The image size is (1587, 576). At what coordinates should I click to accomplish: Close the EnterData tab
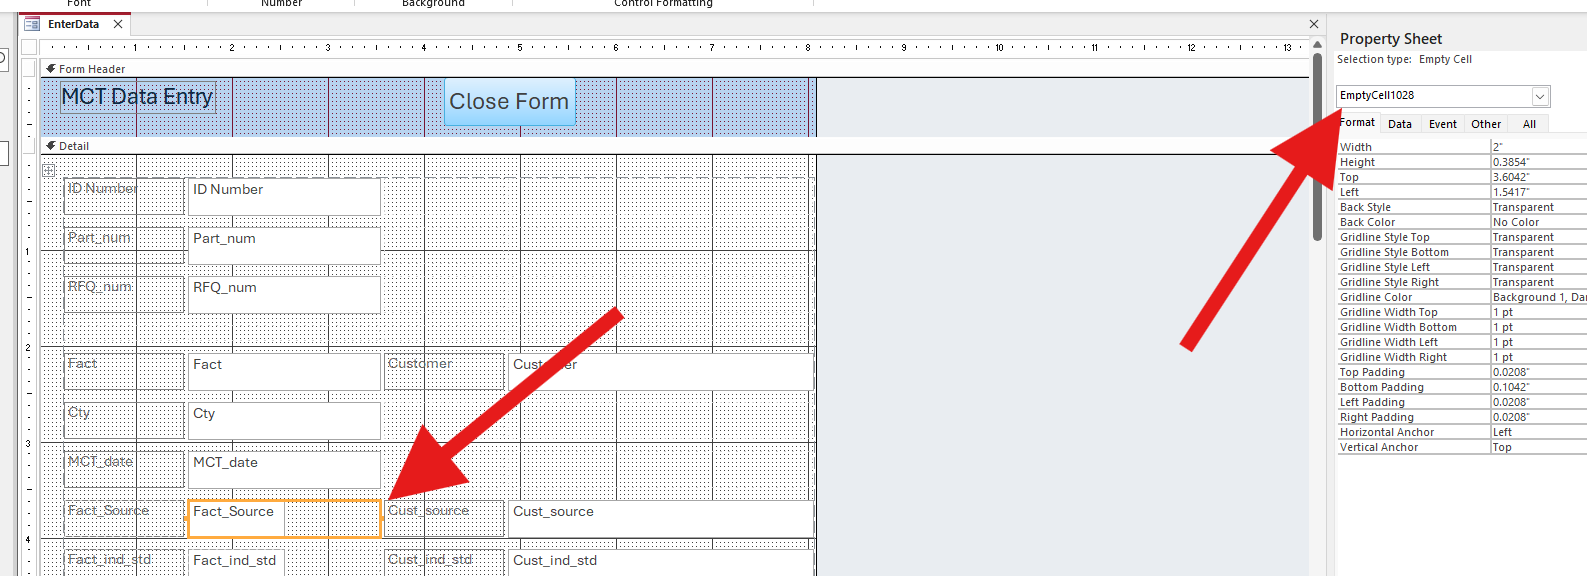click(118, 24)
